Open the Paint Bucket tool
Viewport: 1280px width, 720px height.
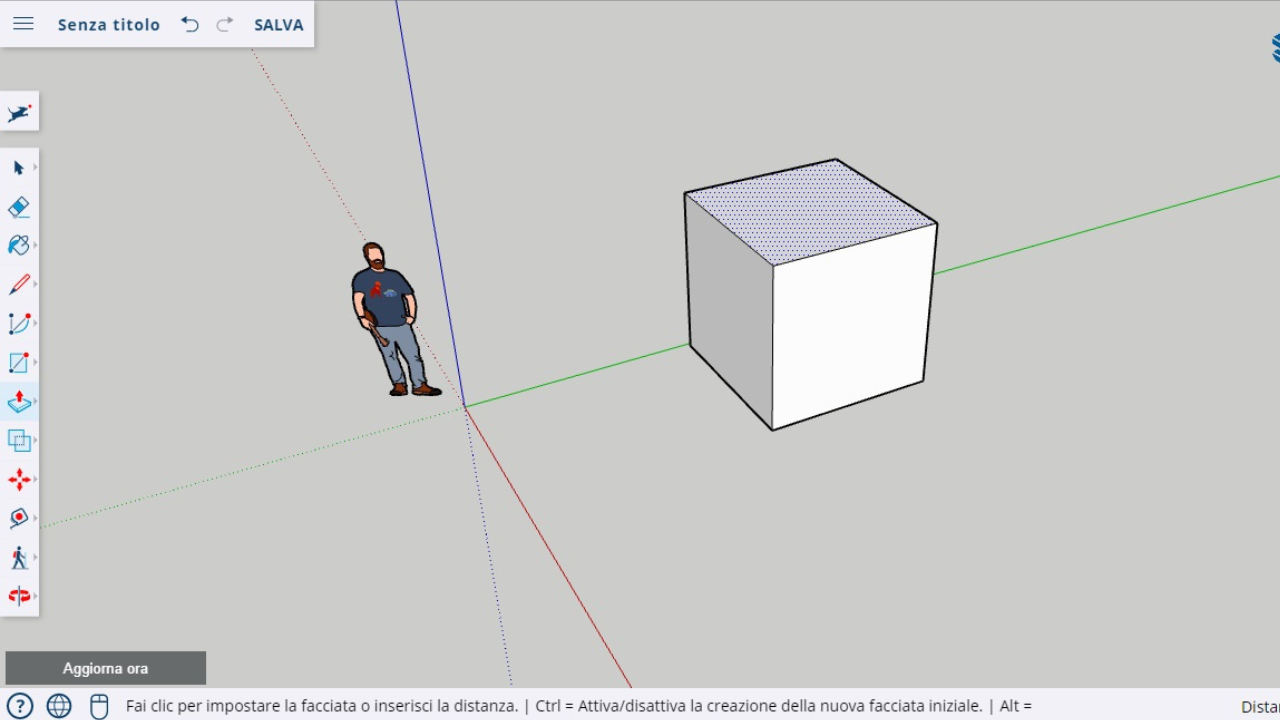pyautogui.click(x=19, y=245)
